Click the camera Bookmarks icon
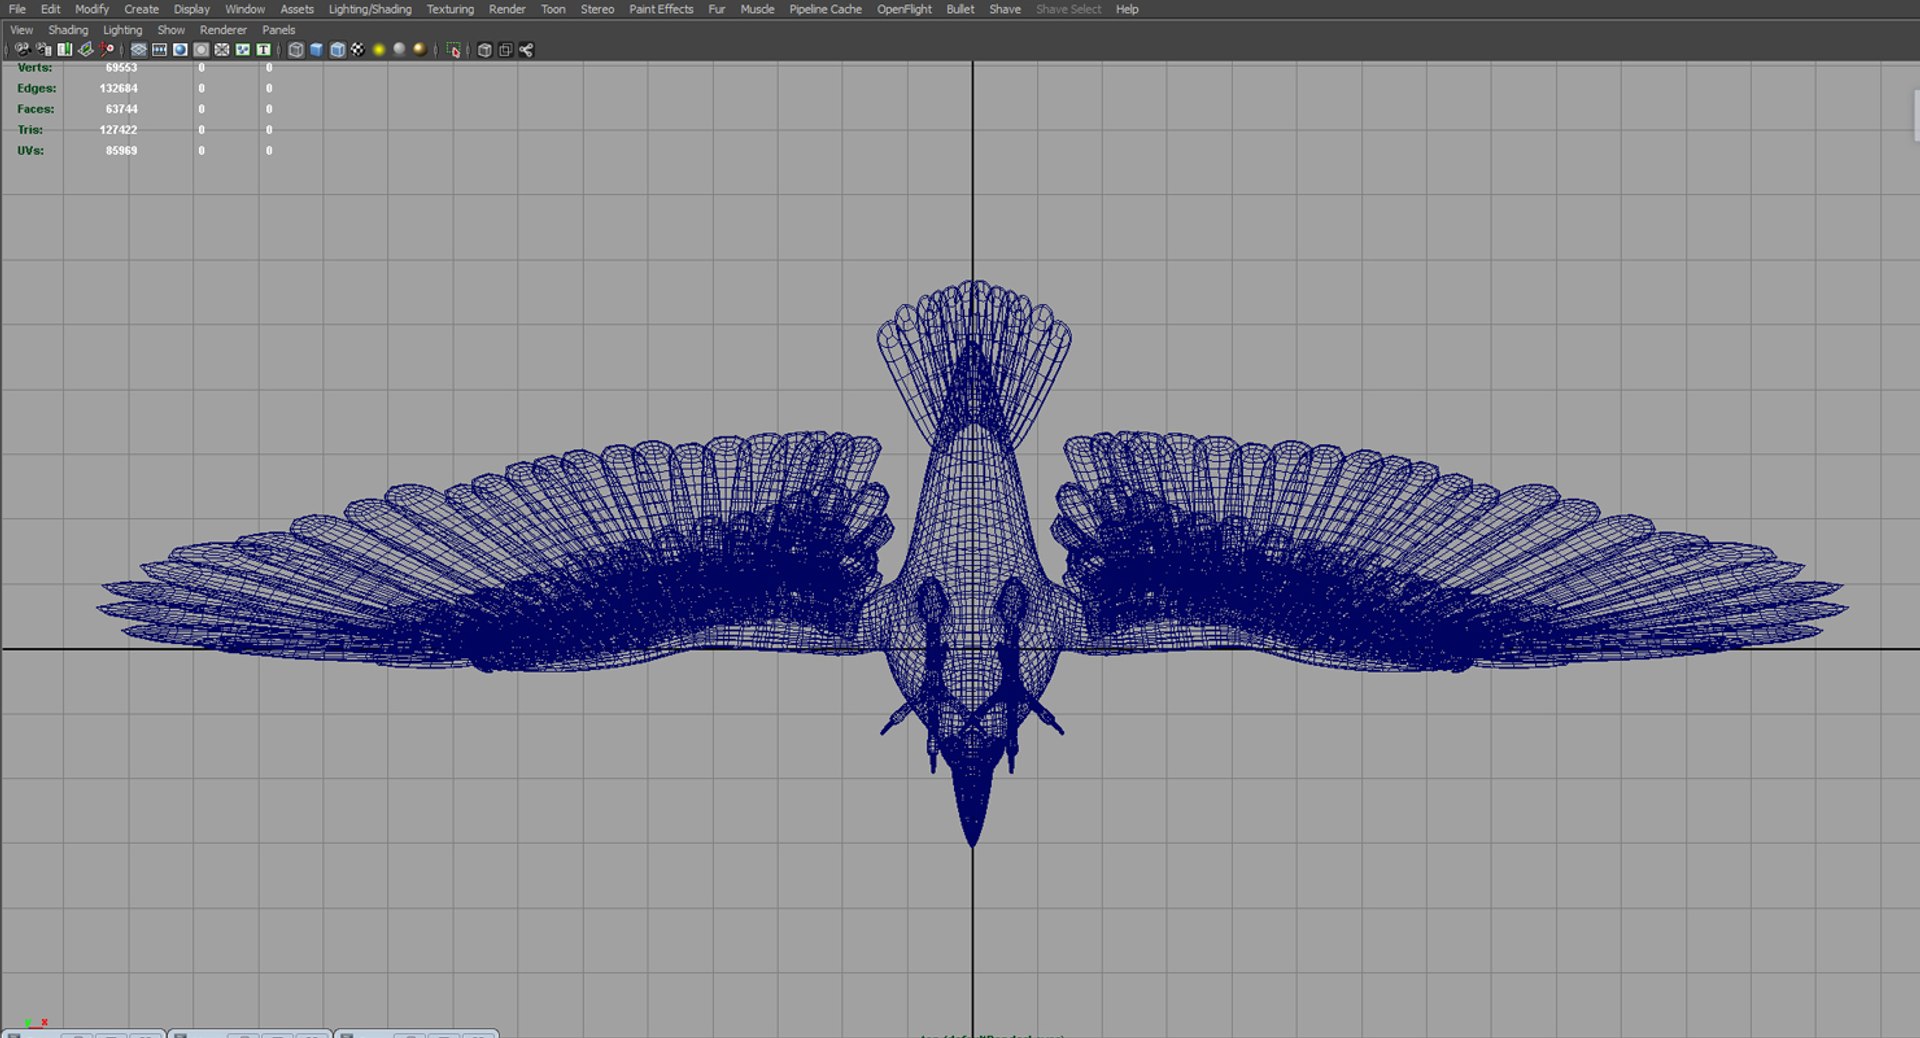 [x=64, y=49]
